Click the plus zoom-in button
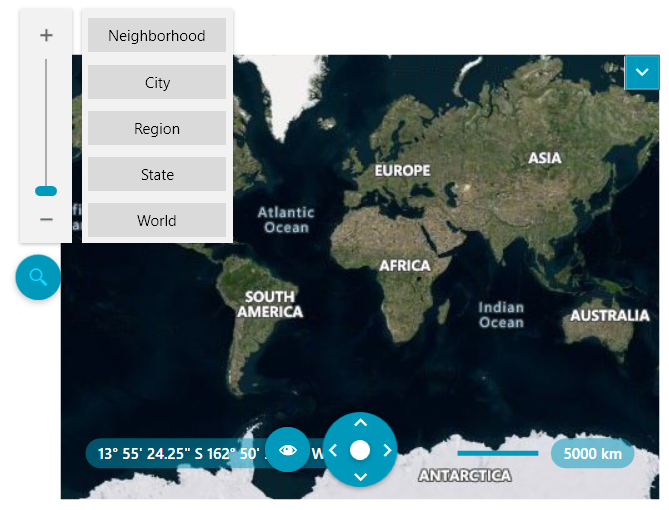Image resolution: width=669 pixels, height=510 pixels. click(46, 35)
